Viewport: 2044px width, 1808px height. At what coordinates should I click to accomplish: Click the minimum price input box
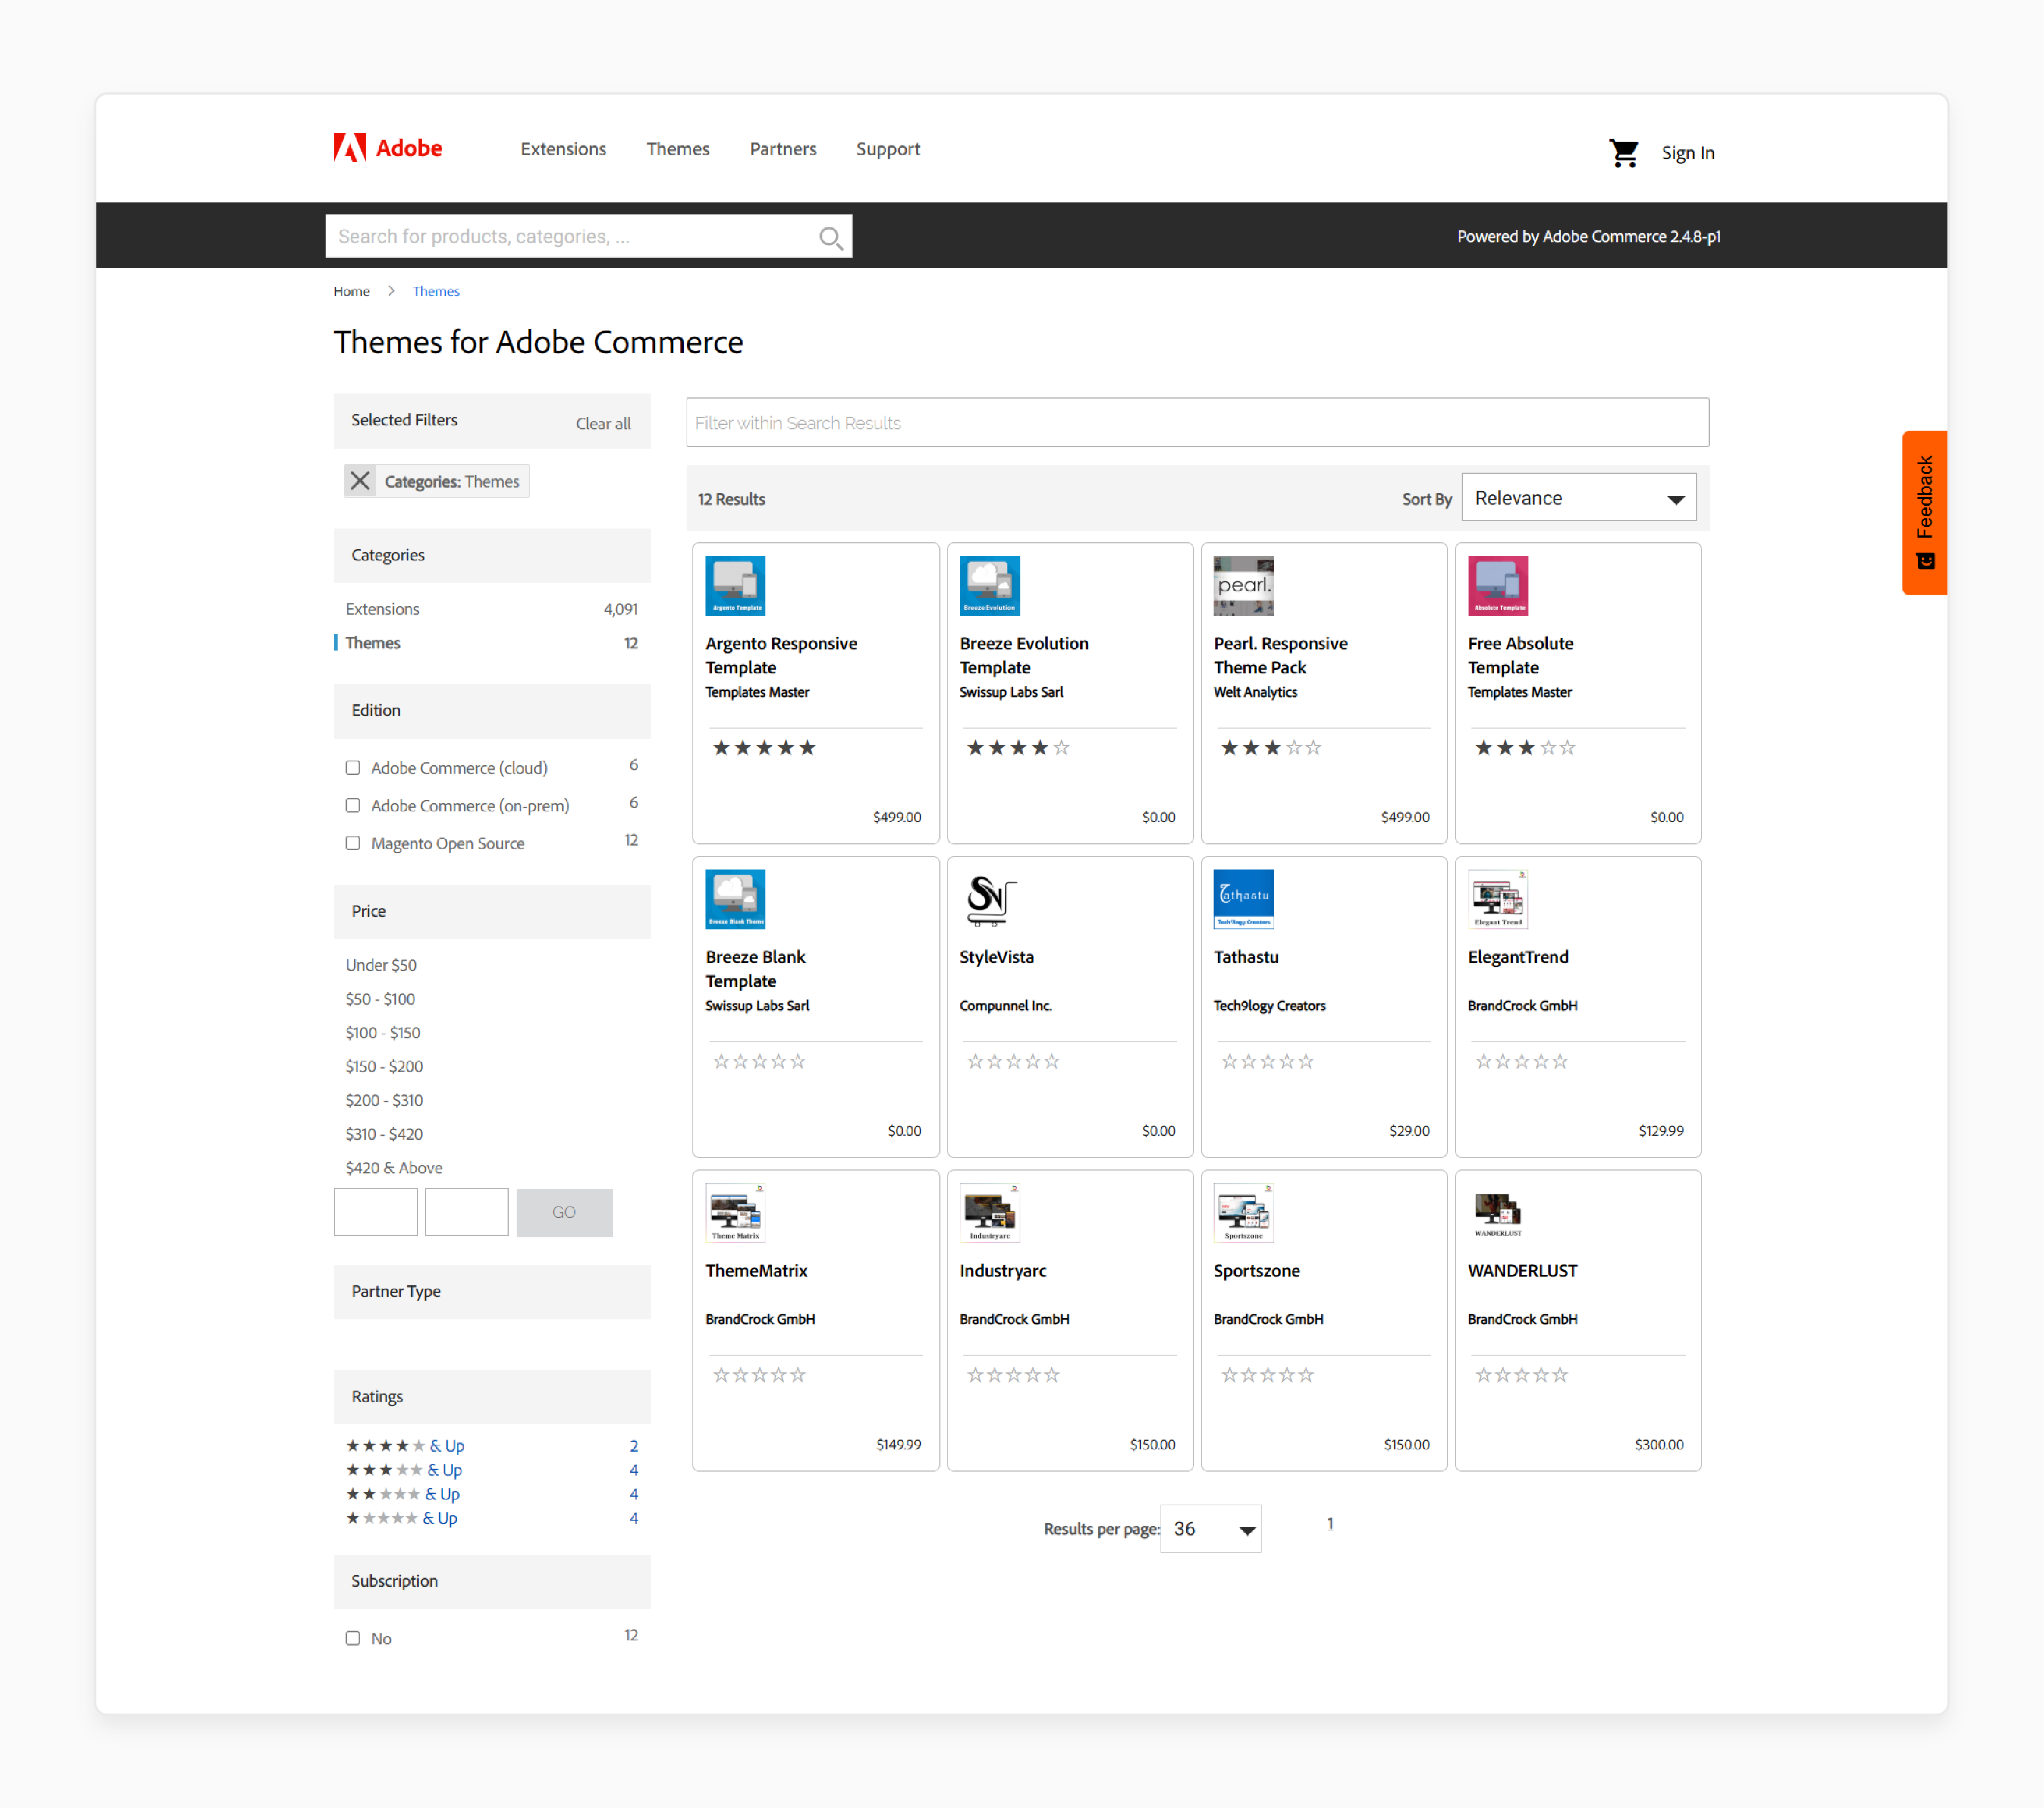click(x=375, y=1212)
